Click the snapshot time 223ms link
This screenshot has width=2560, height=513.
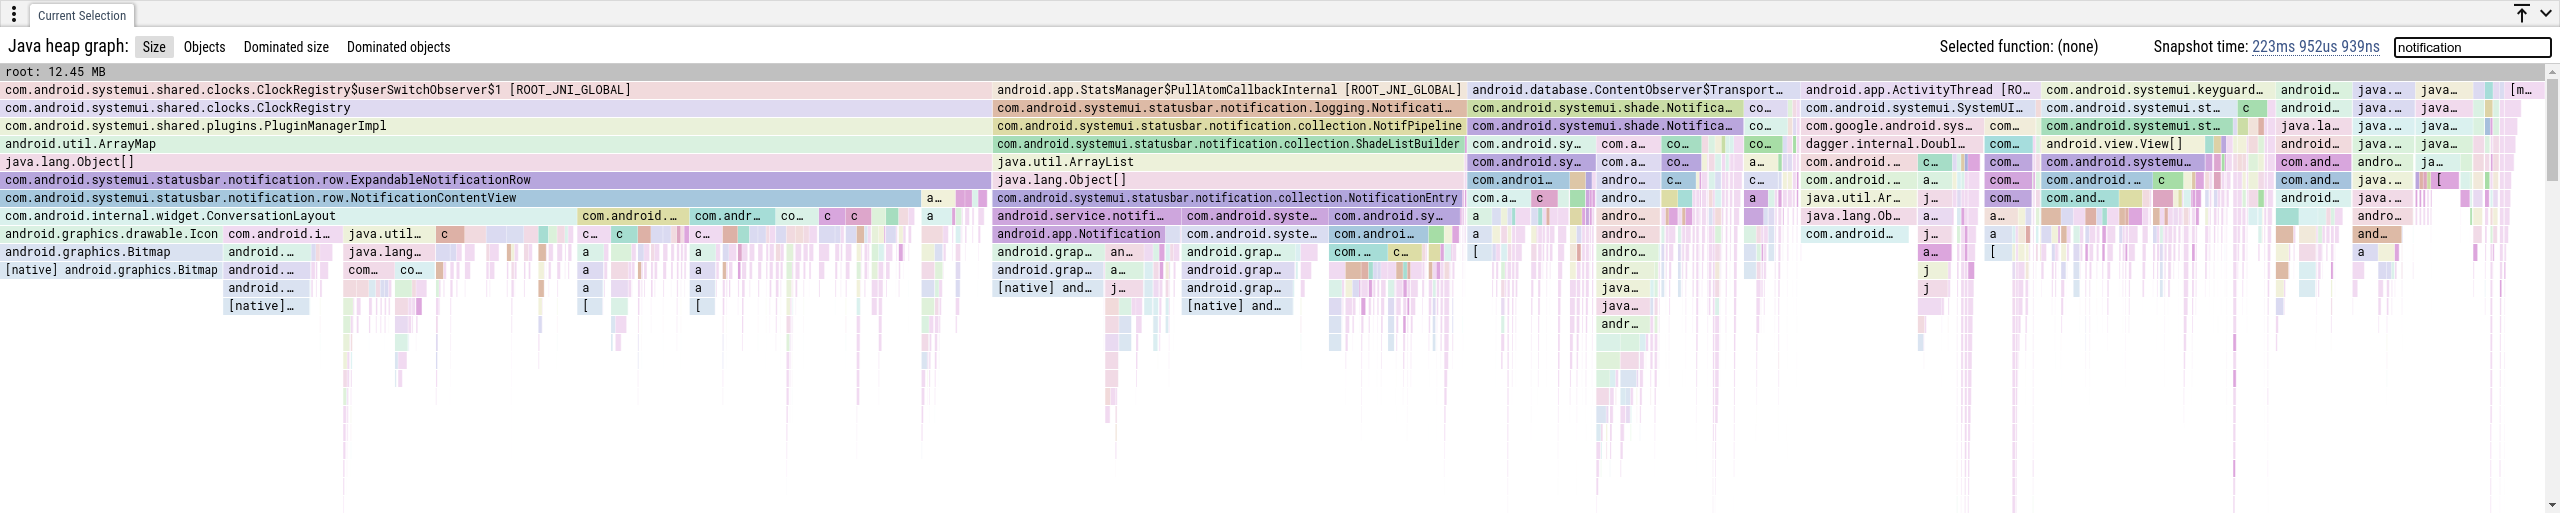click(x=2315, y=47)
